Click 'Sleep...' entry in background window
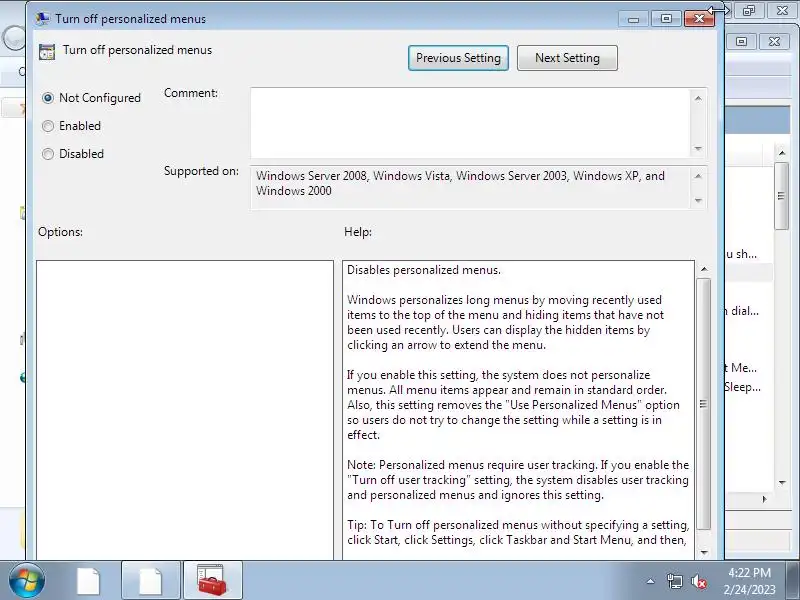The height and width of the screenshot is (600, 800). coord(742,387)
